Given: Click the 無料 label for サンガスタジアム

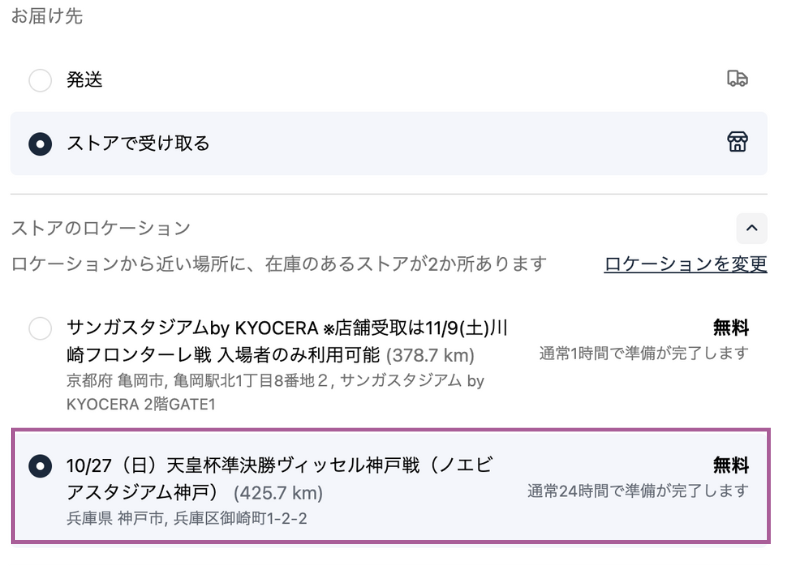Looking at the screenshot, I should pos(731,327).
